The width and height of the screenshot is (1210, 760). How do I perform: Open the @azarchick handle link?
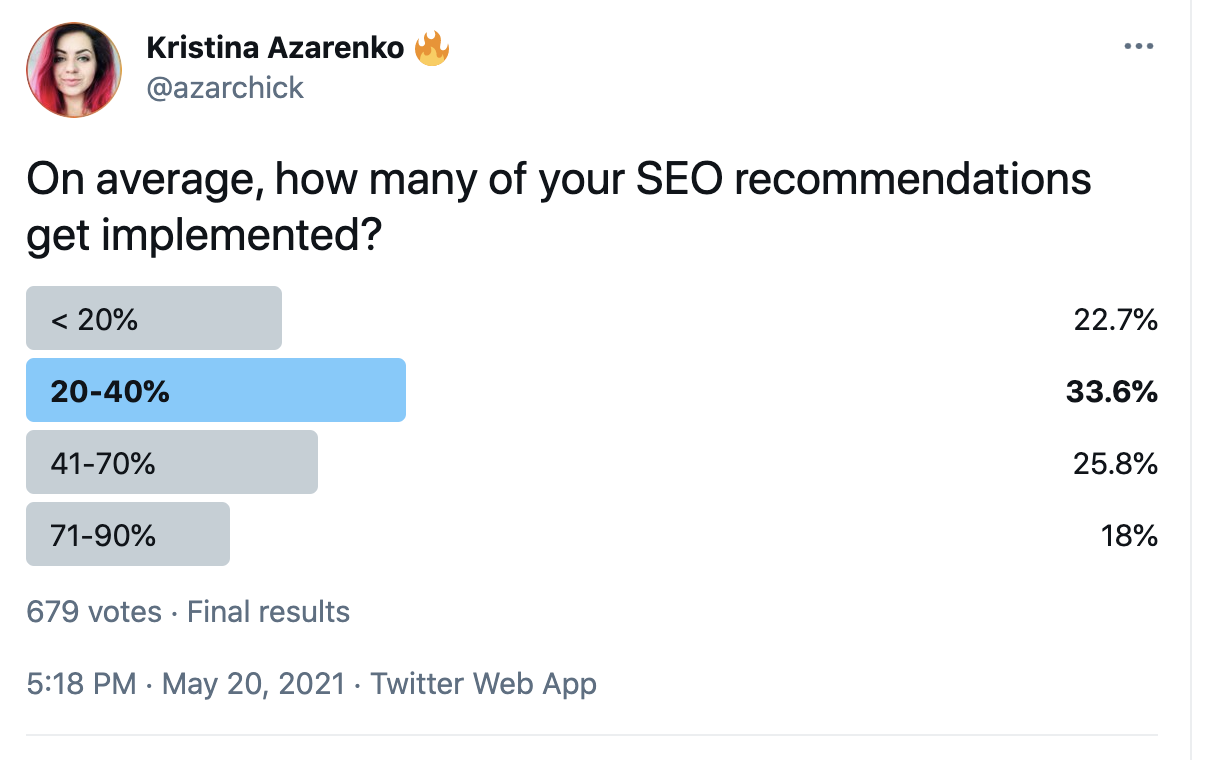tap(225, 88)
